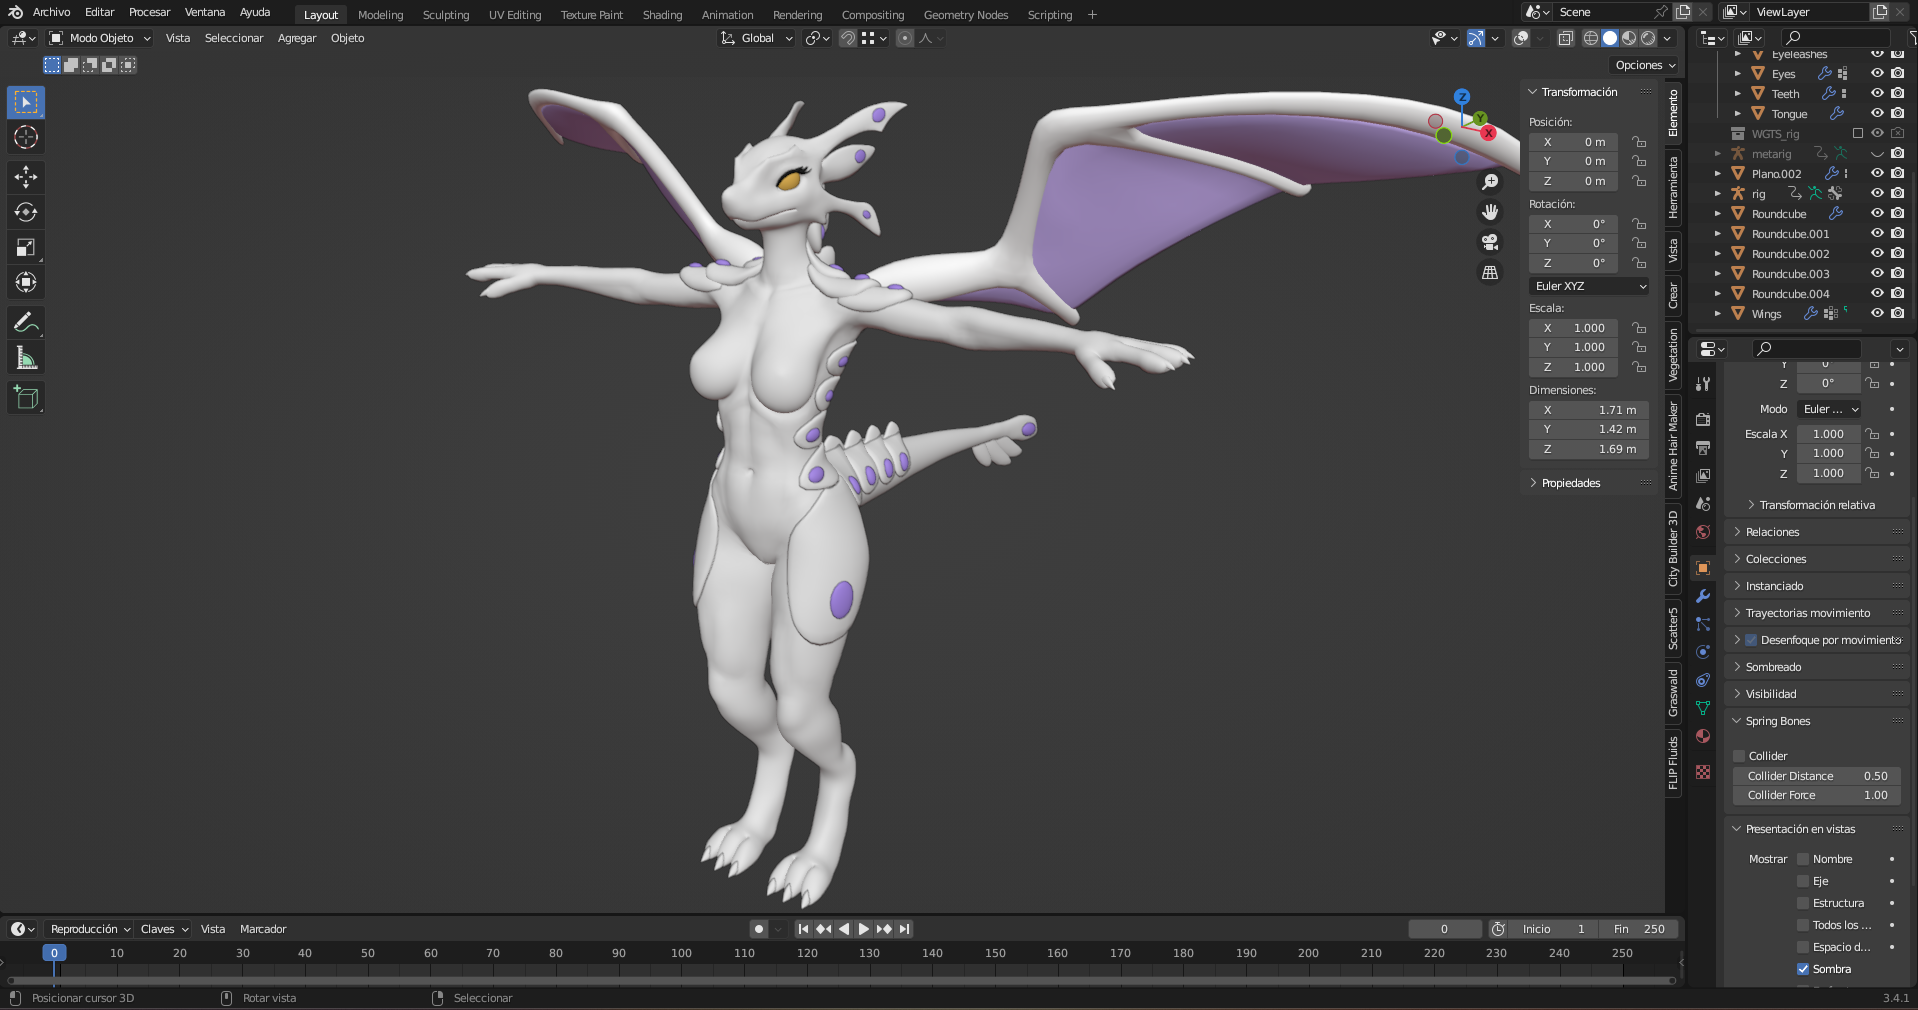Click frame 100 on the timeline ruler

681,953
